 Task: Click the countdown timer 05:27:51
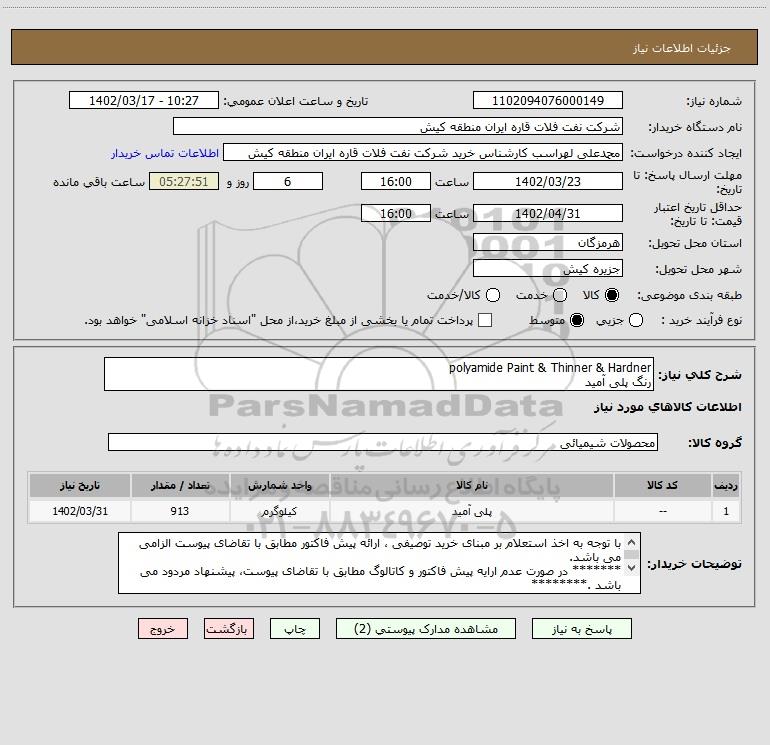tap(184, 181)
